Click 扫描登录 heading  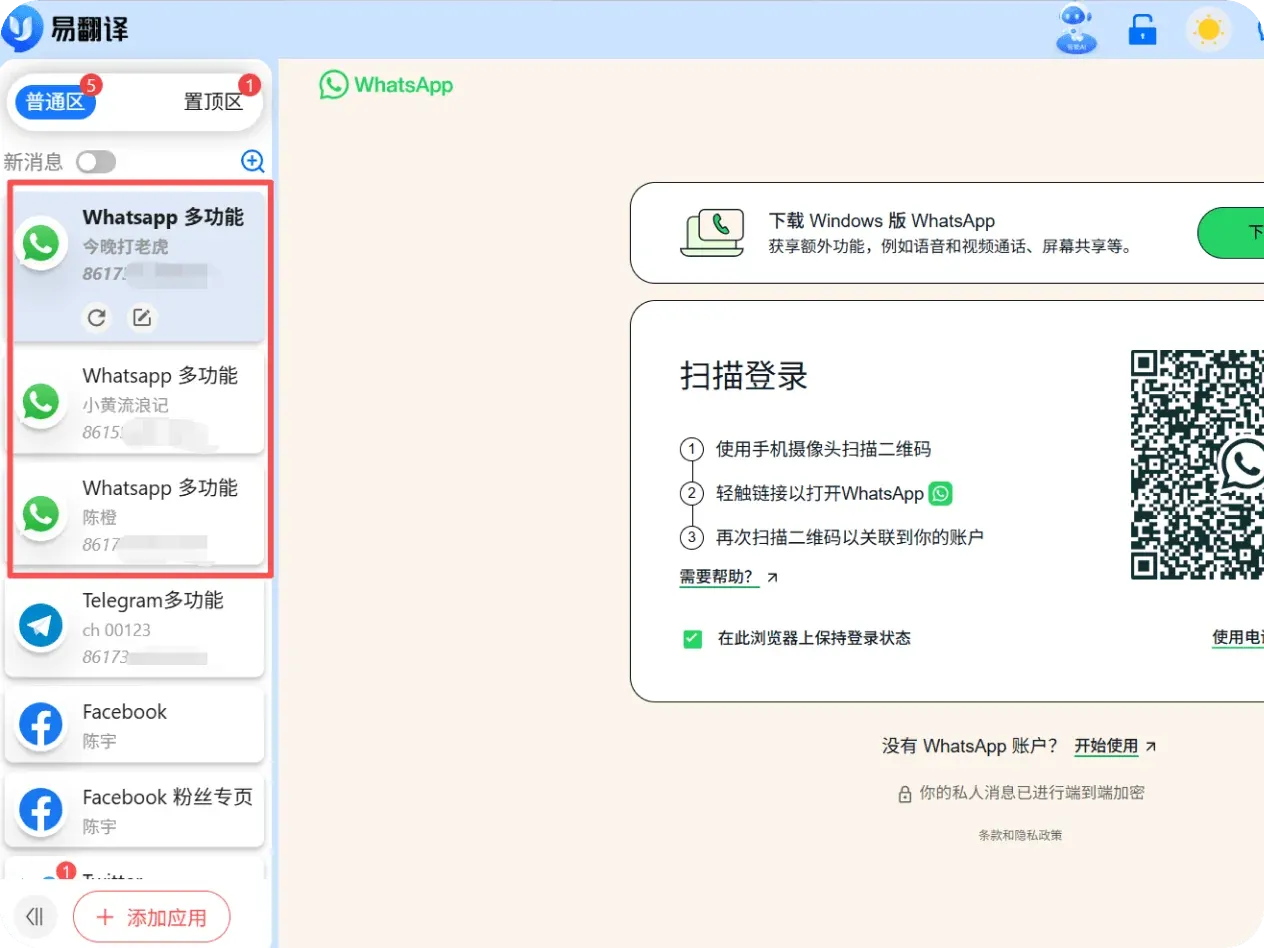click(744, 376)
